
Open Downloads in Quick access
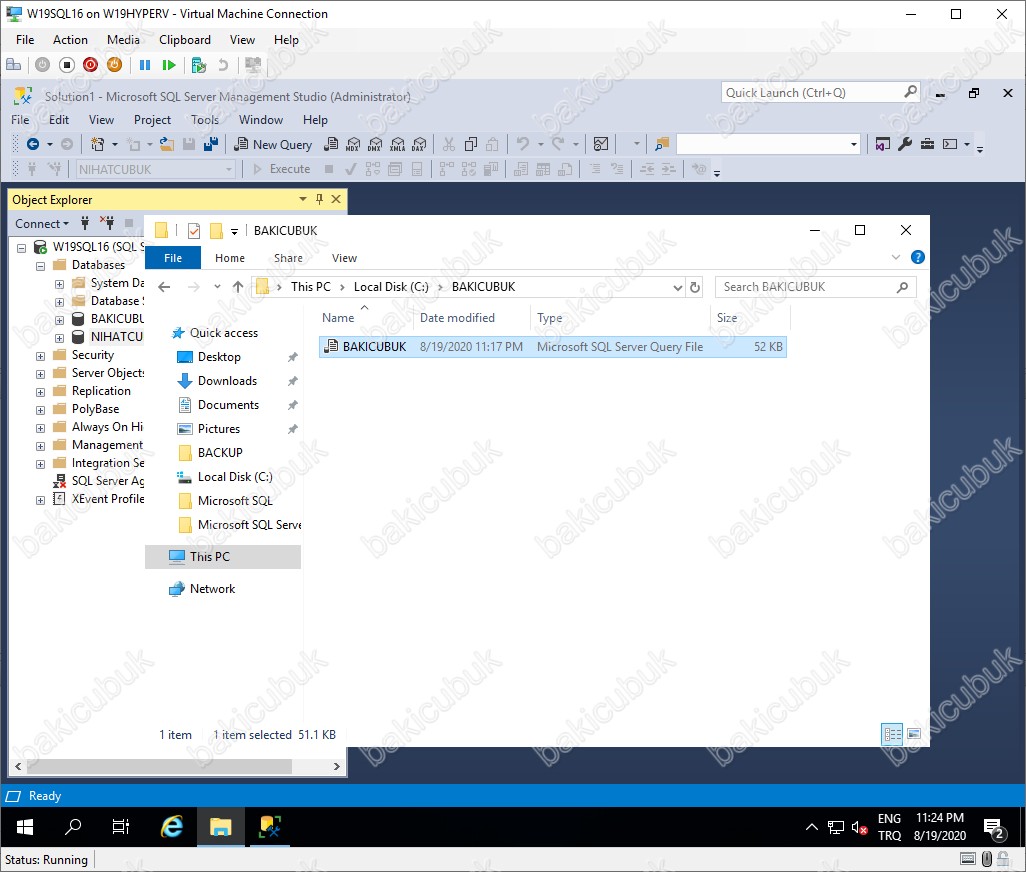pyautogui.click(x=227, y=381)
